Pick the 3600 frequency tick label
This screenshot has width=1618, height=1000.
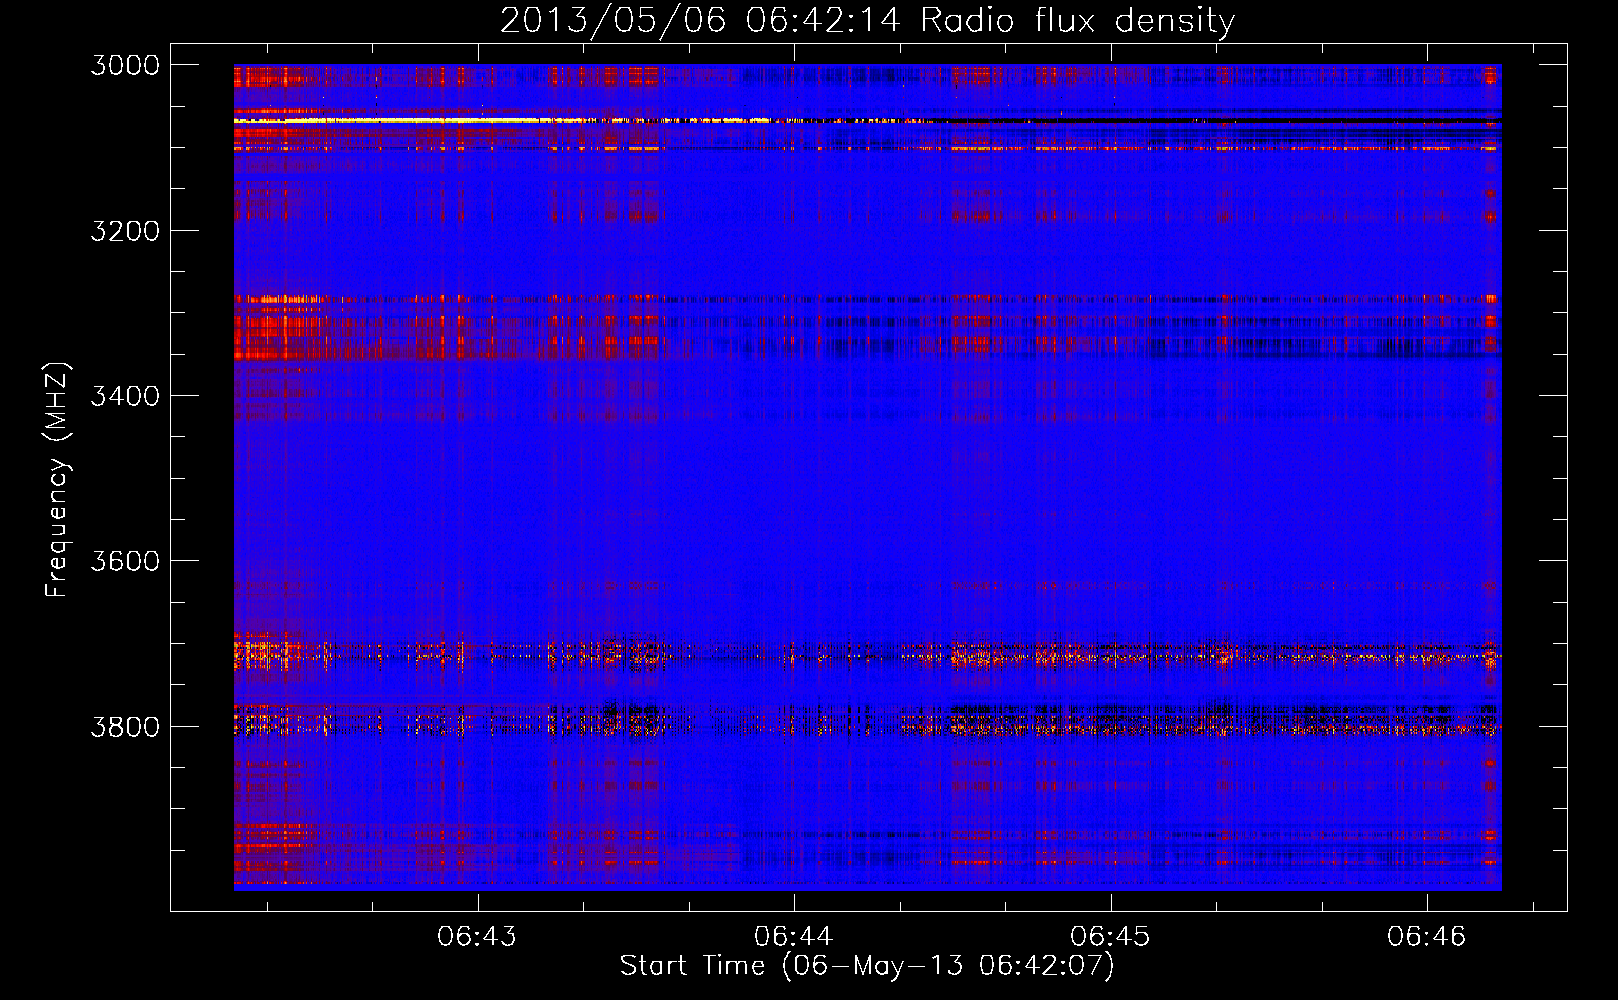(x=125, y=561)
